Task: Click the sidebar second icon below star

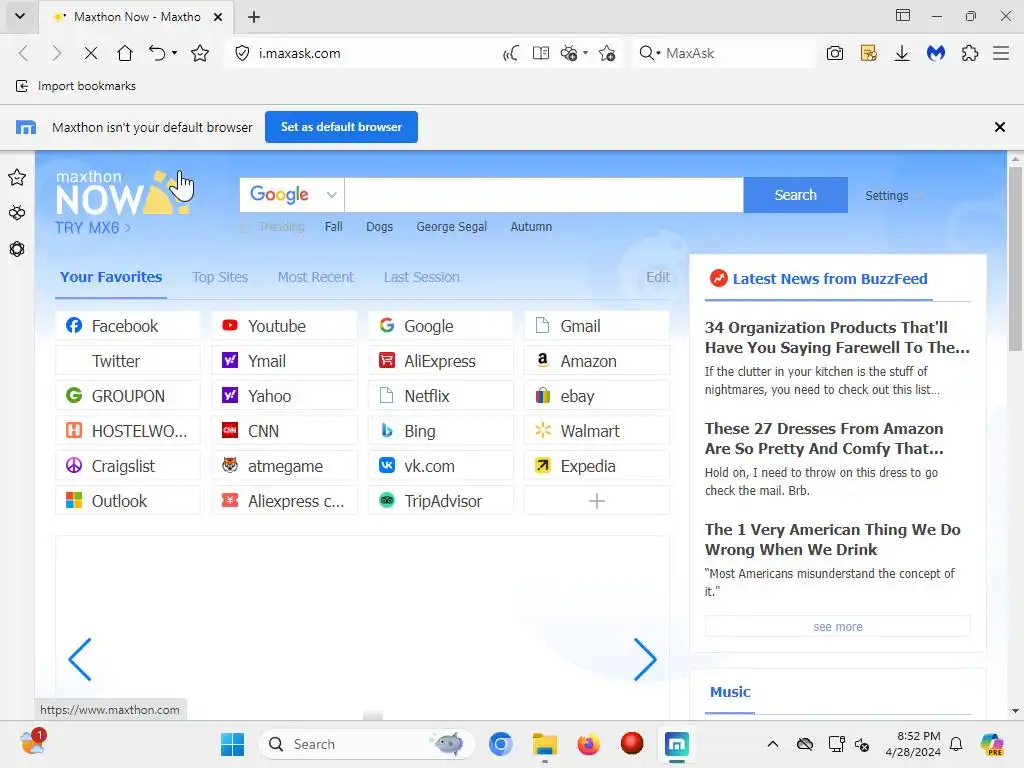Action: coord(17,213)
